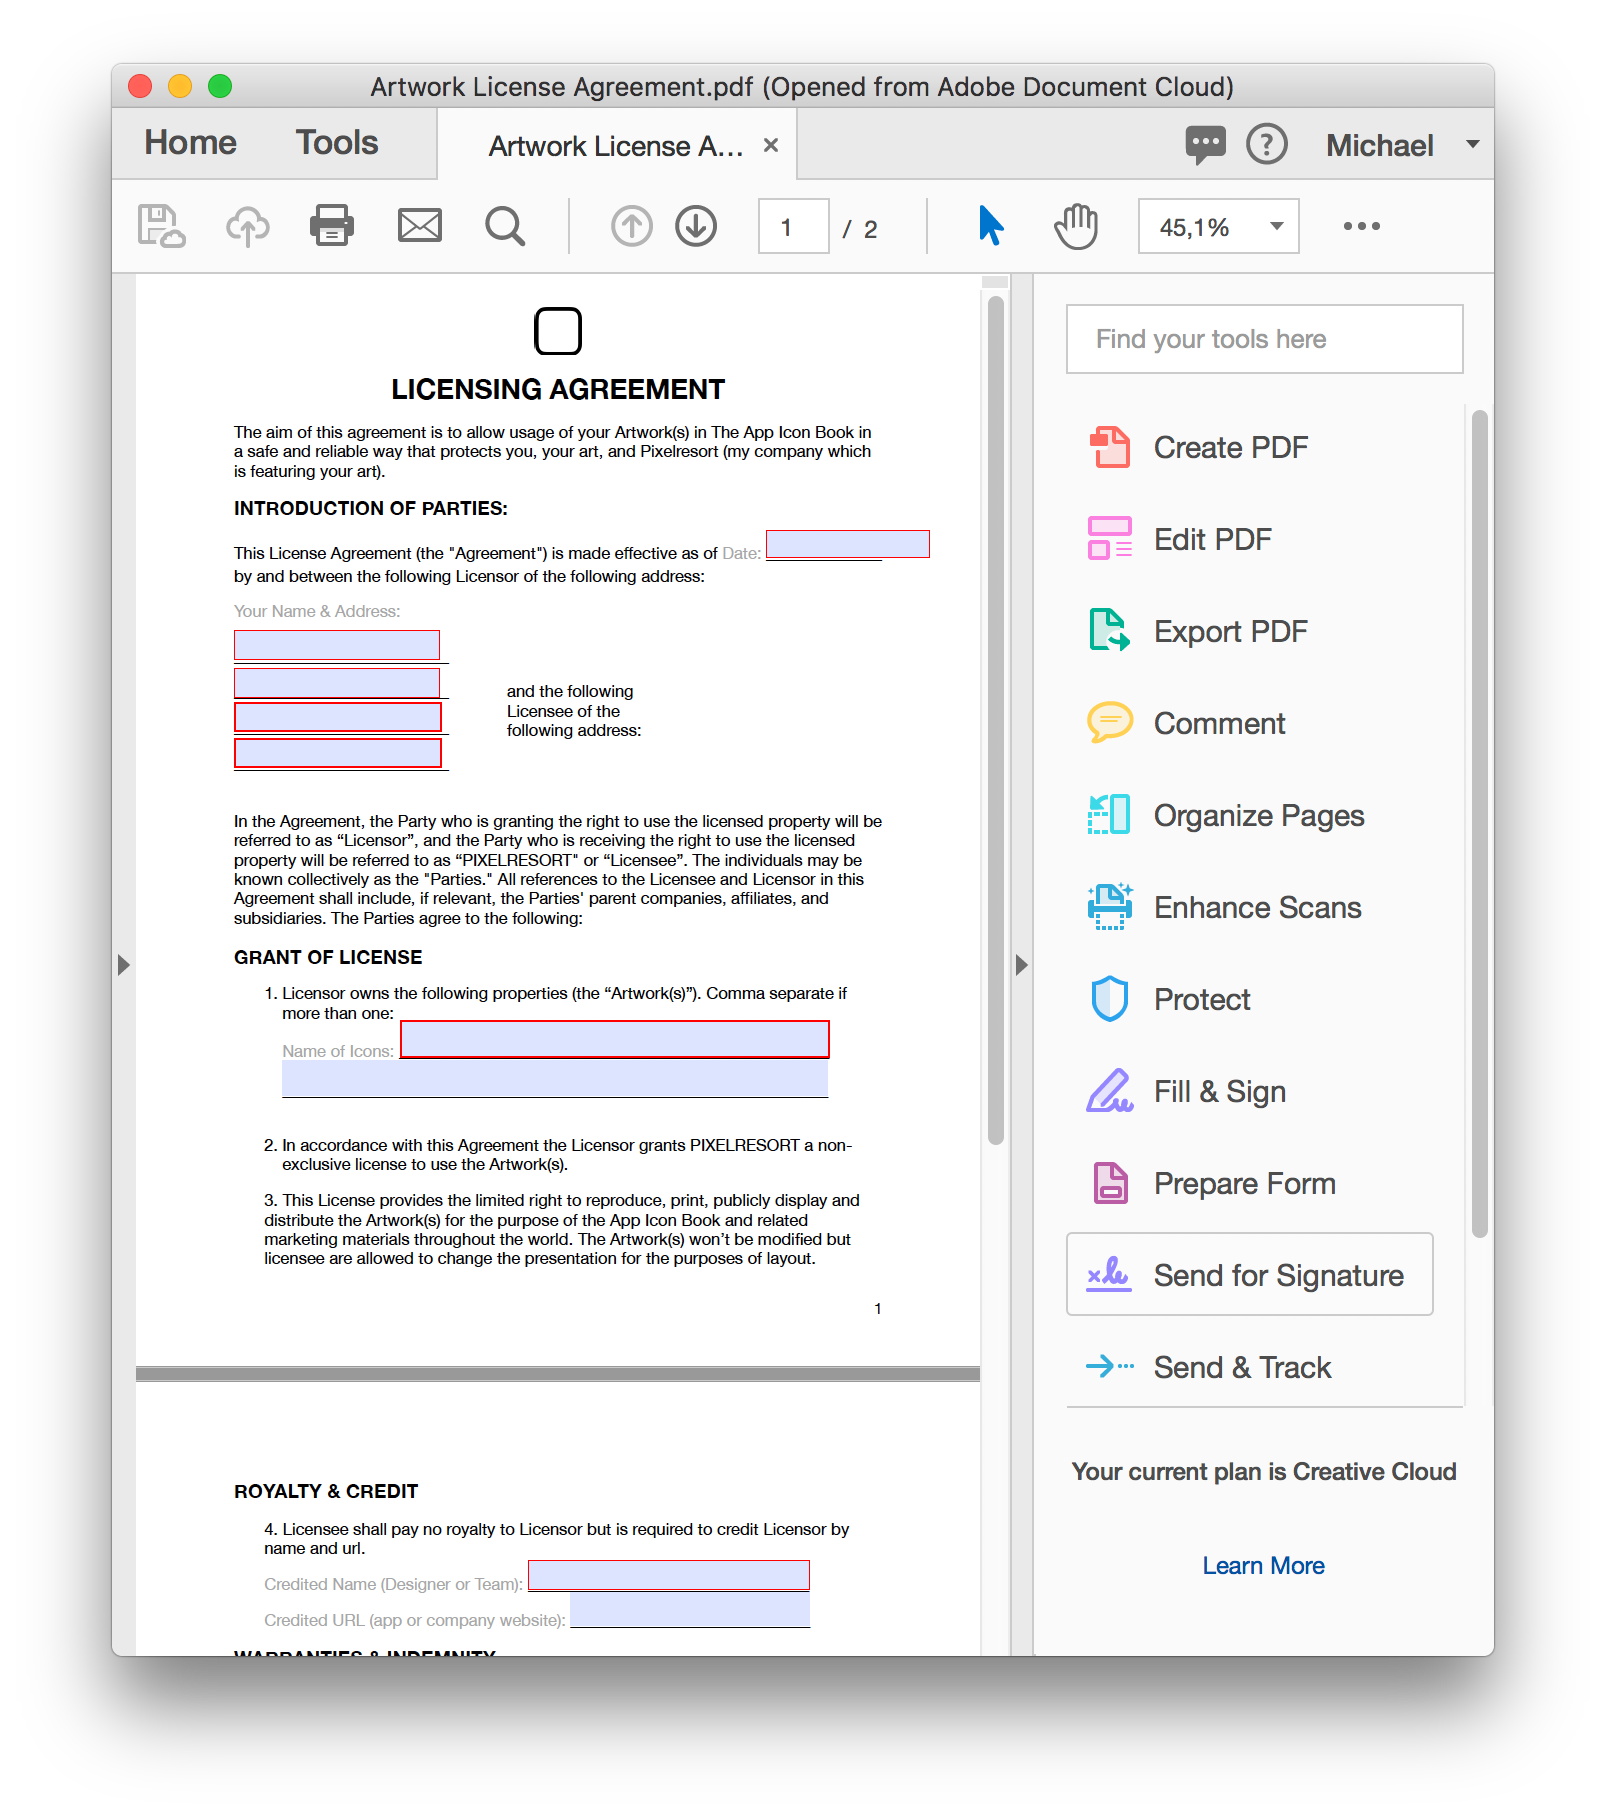Click the Edit PDF icon
This screenshot has height=1816, width=1606.
(x=1109, y=539)
